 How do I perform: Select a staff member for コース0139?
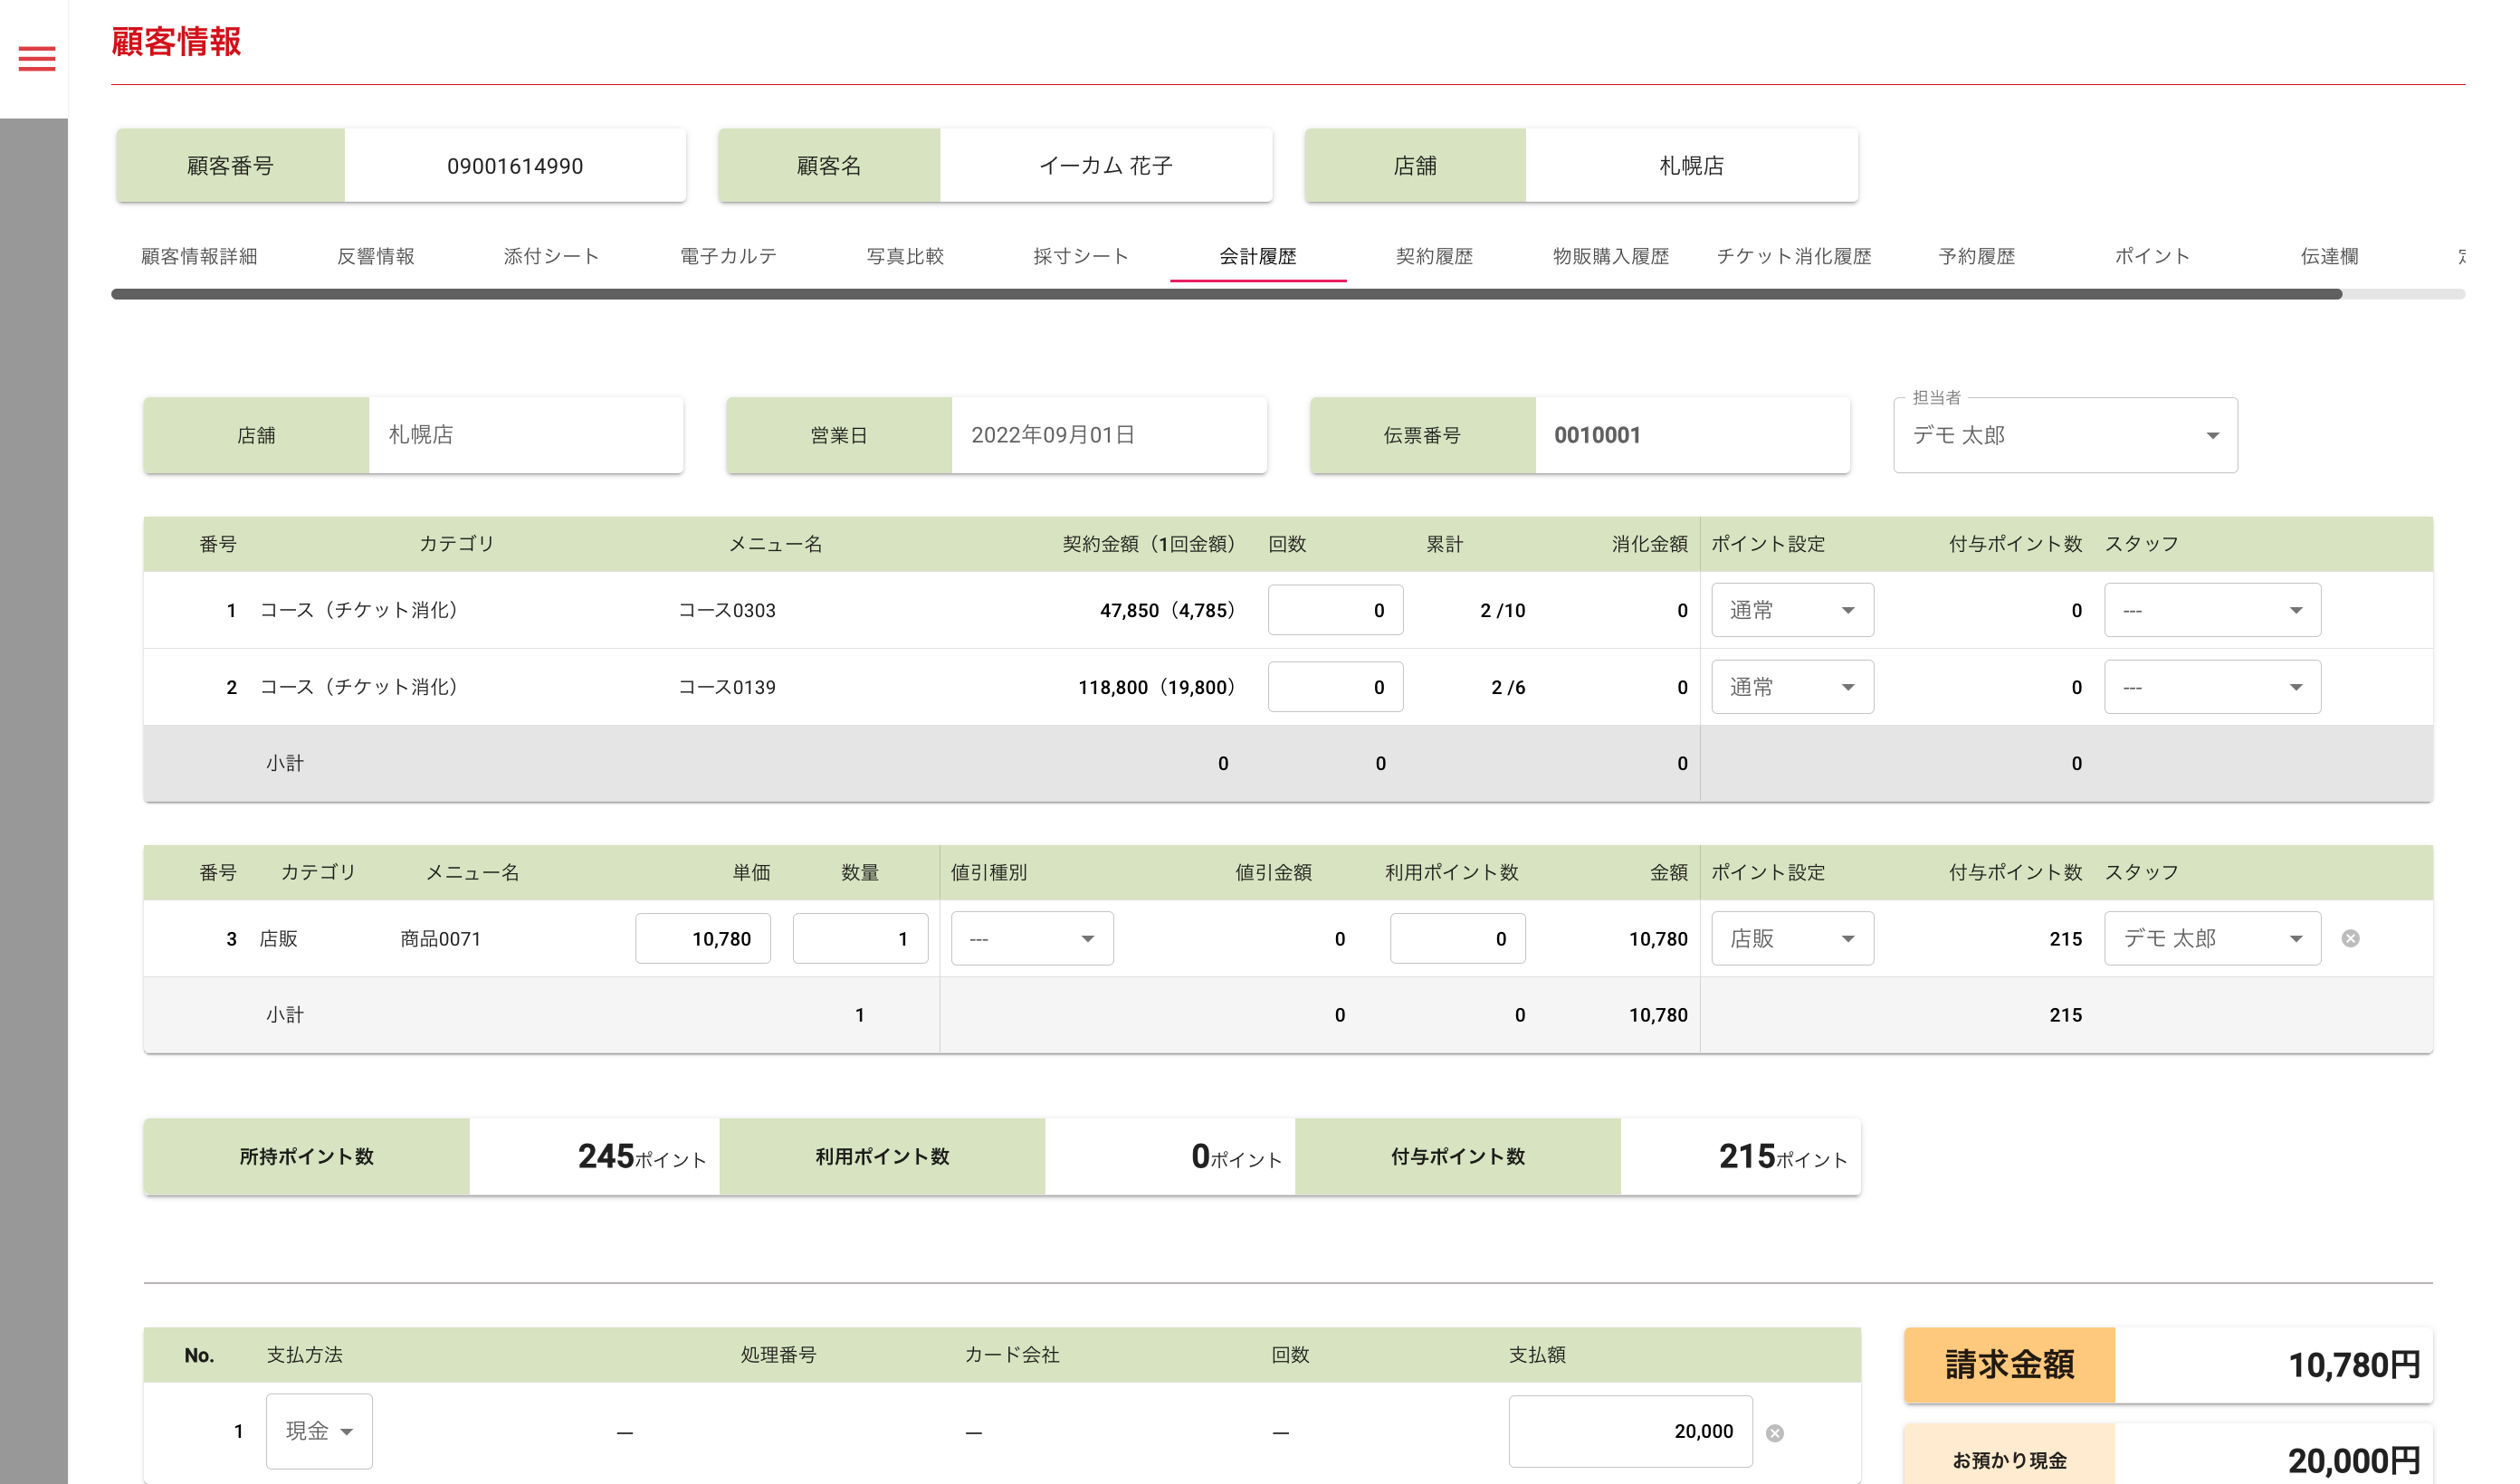(2211, 687)
